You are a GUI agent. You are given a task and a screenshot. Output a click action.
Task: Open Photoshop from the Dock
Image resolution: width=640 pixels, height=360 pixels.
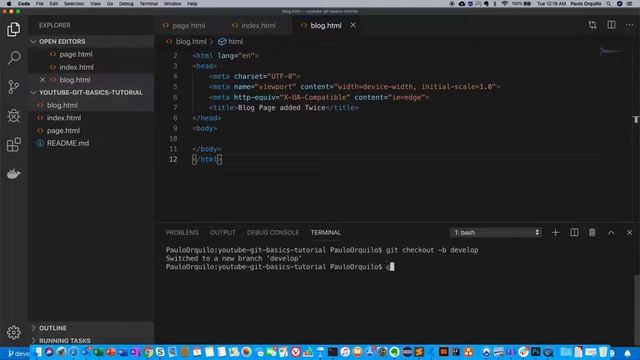[x=536, y=352]
